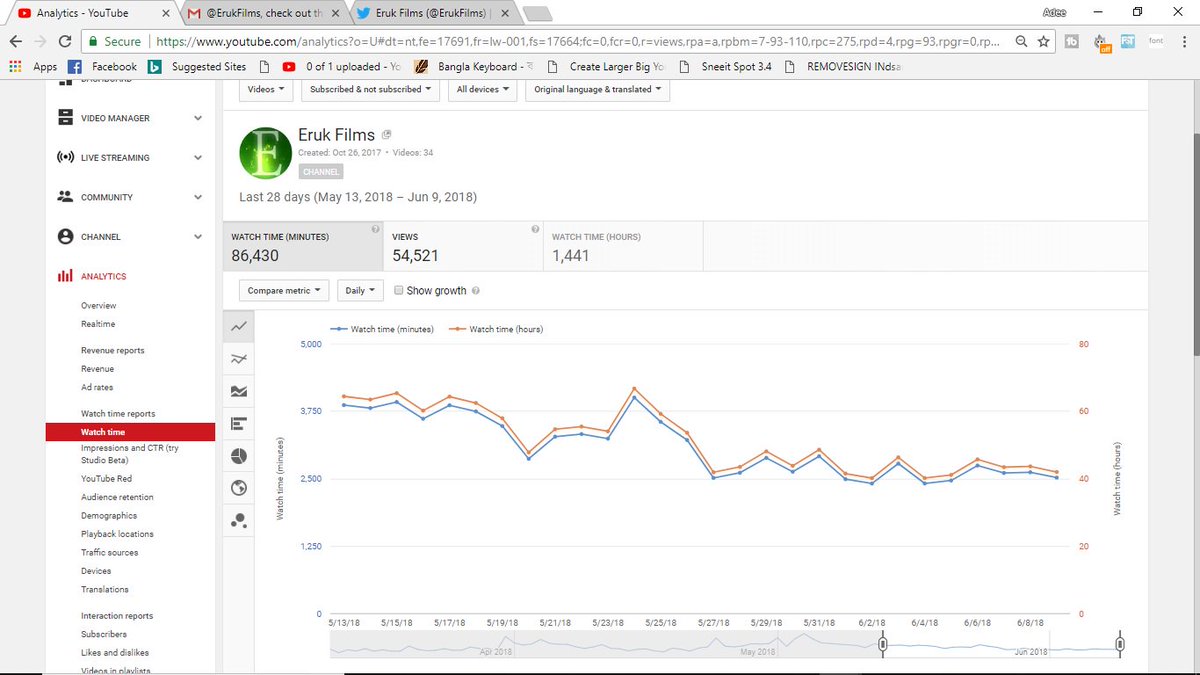Open the Subscribers report

104,634
